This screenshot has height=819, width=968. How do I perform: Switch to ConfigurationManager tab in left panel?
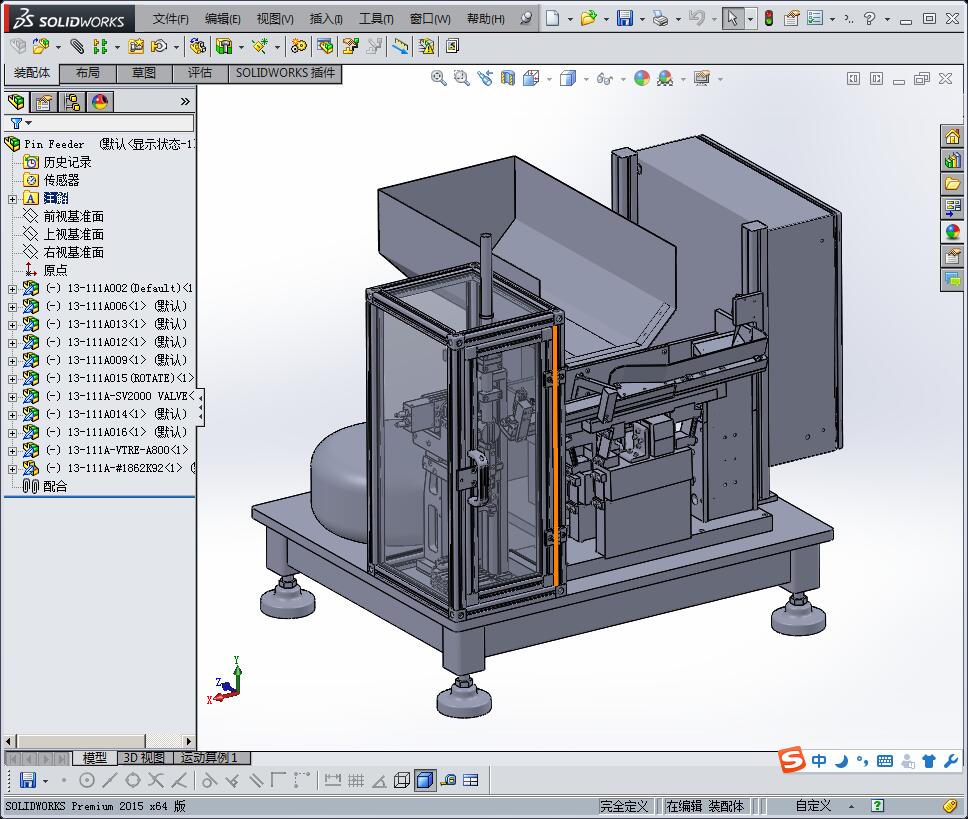click(72, 101)
